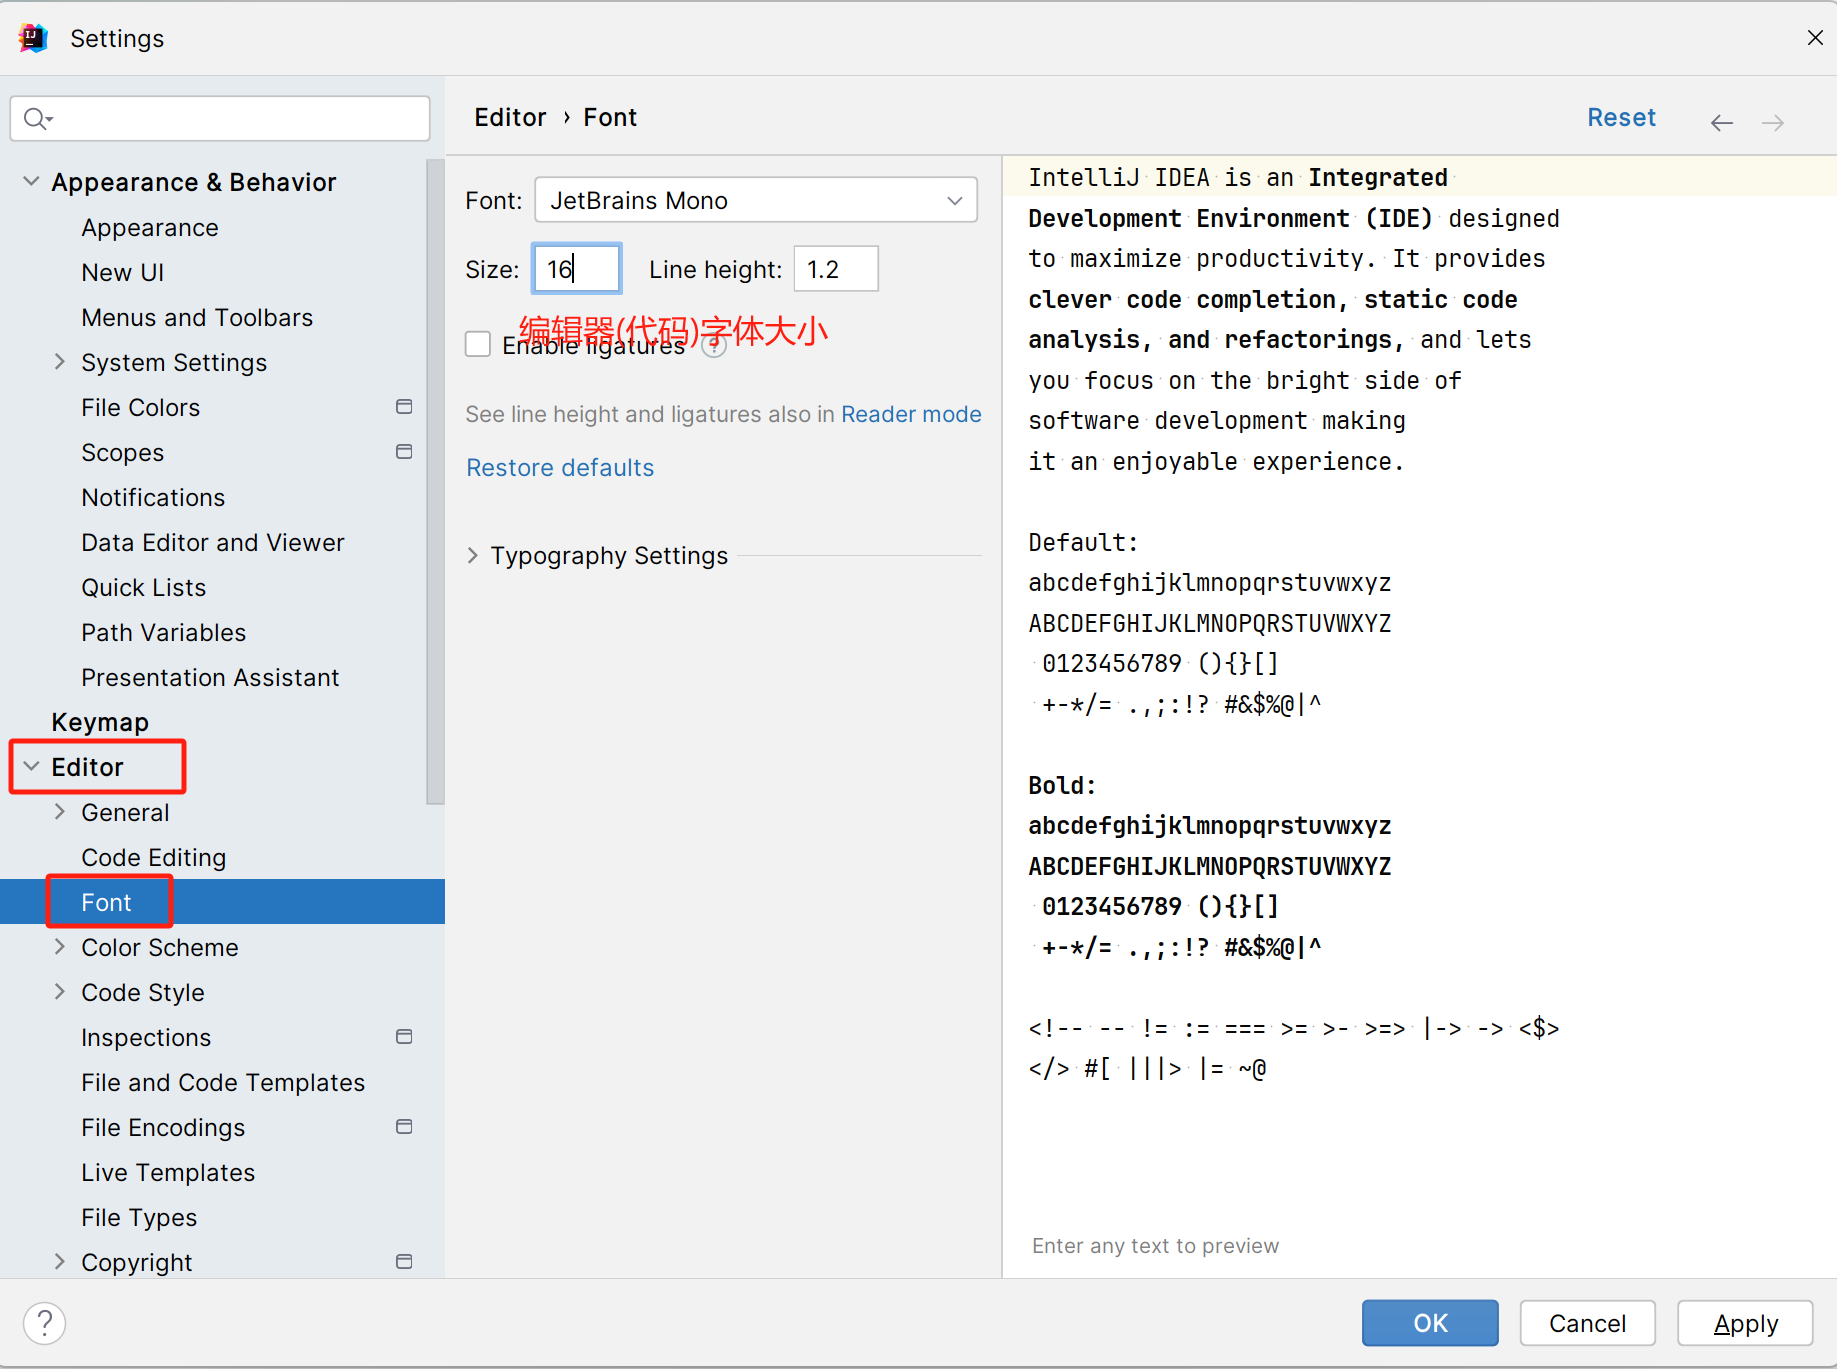Expand Typography Settings section
The width and height of the screenshot is (1837, 1369).
(473, 555)
